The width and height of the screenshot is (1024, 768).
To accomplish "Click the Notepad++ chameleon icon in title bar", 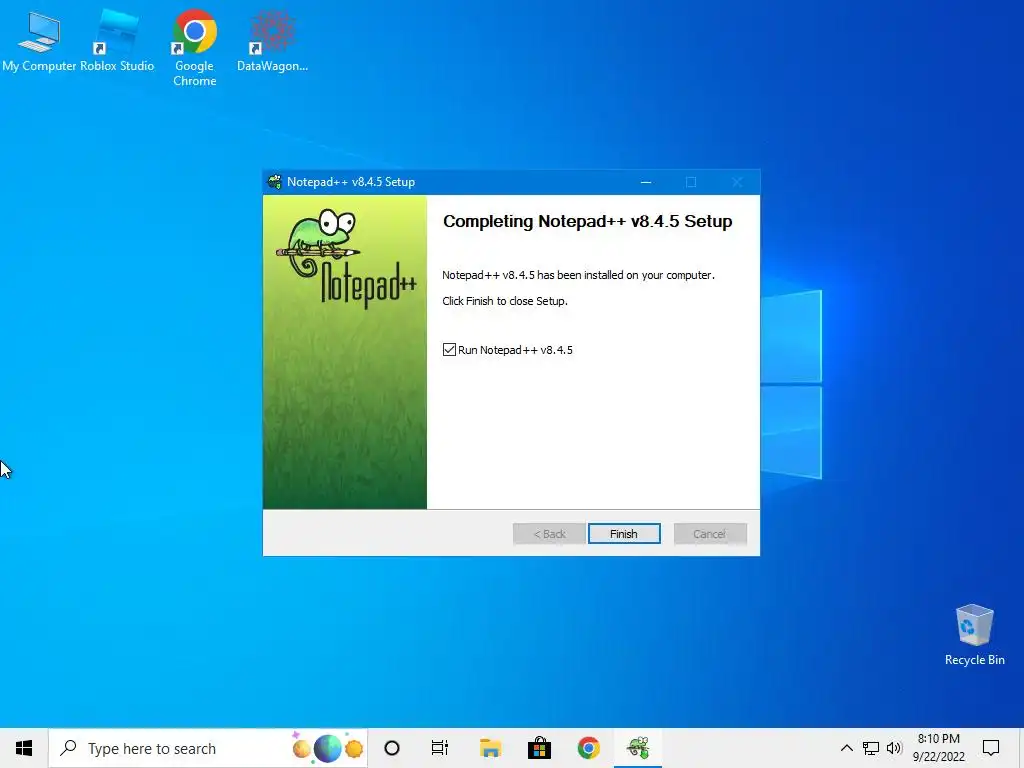I will click(275, 182).
